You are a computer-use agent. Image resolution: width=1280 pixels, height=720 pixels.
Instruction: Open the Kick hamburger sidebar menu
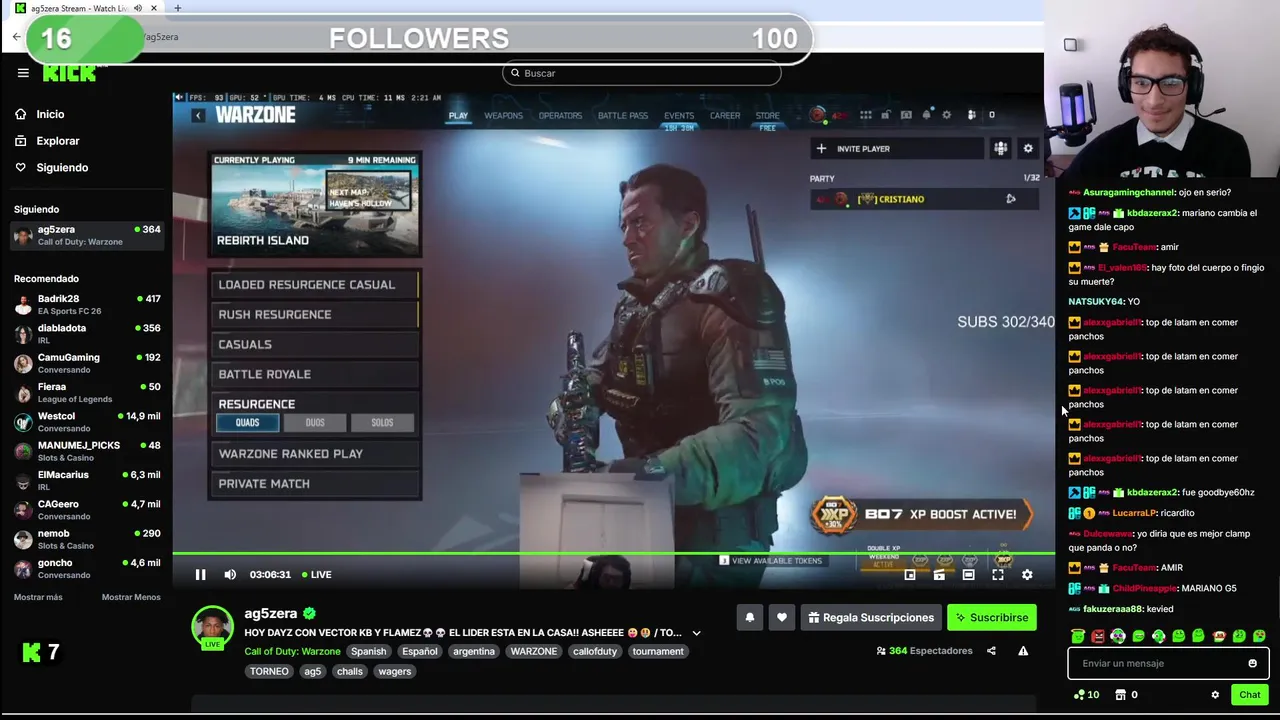tap(23, 73)
